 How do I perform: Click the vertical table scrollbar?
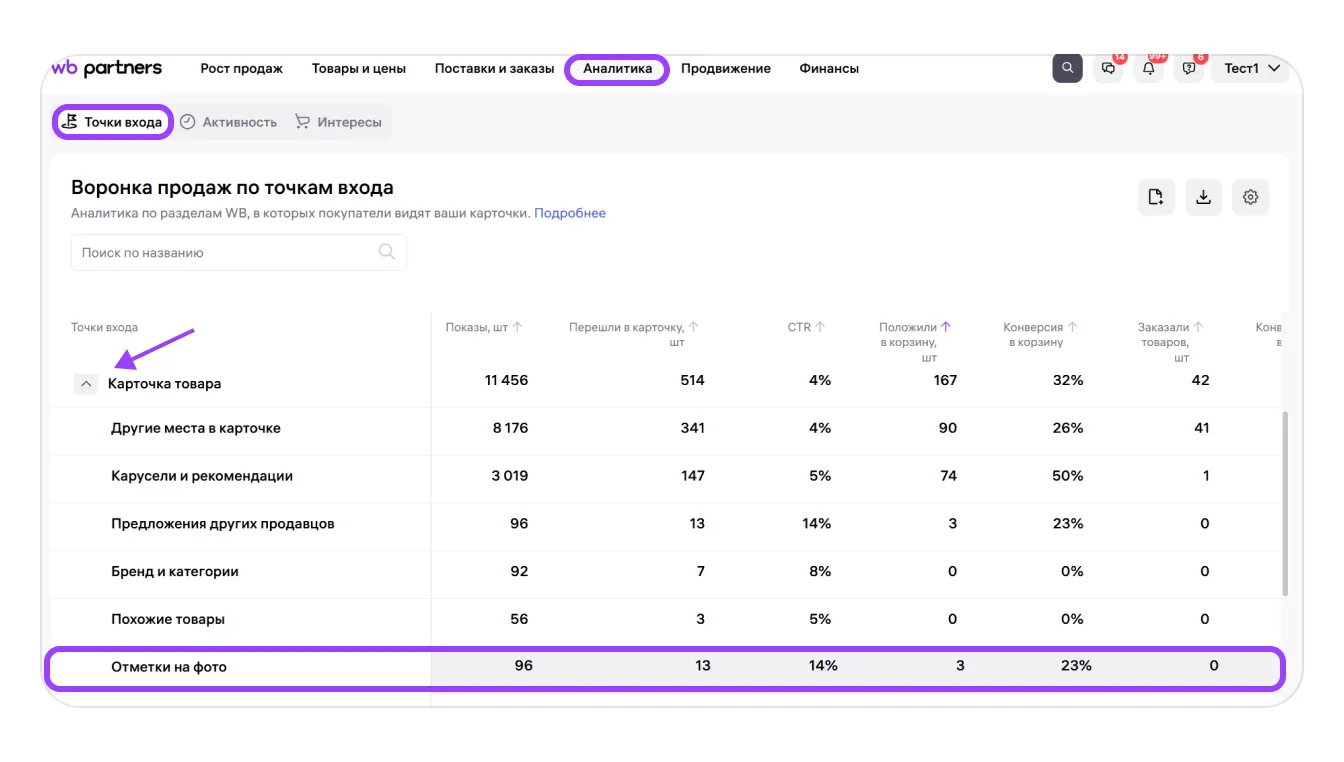[1285, 500]
